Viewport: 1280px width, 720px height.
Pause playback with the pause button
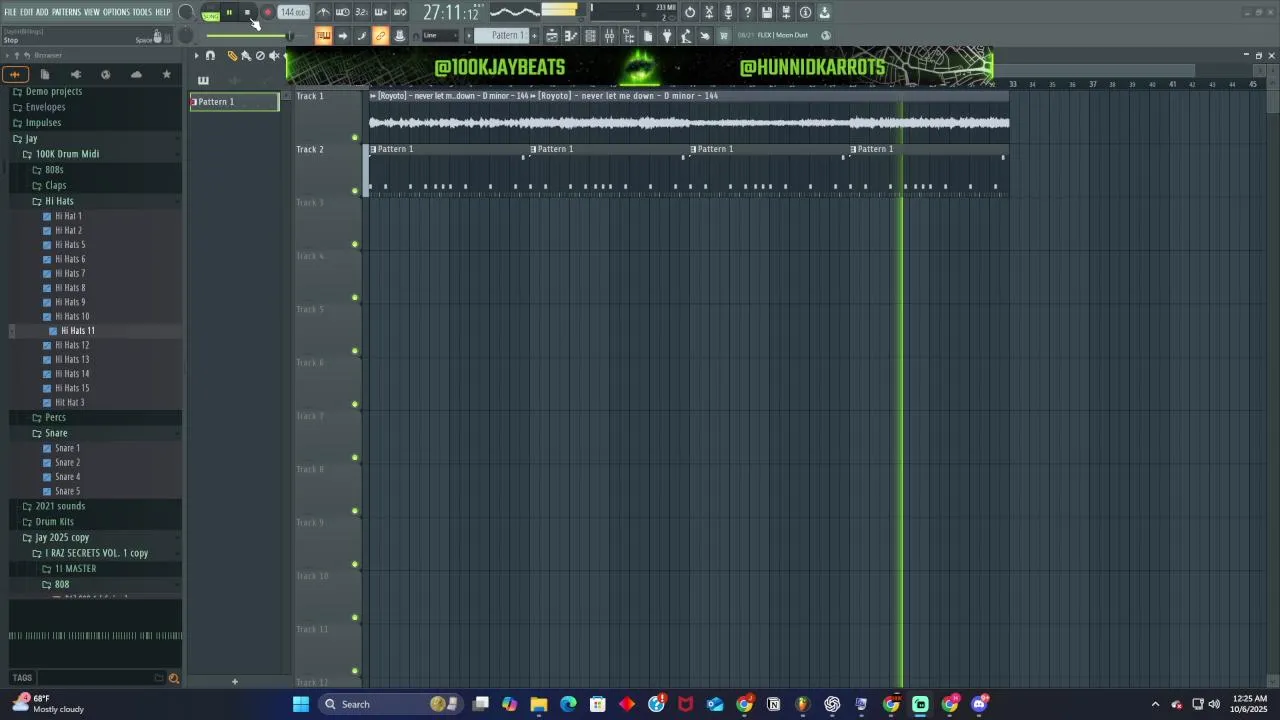tap(229, 12)
